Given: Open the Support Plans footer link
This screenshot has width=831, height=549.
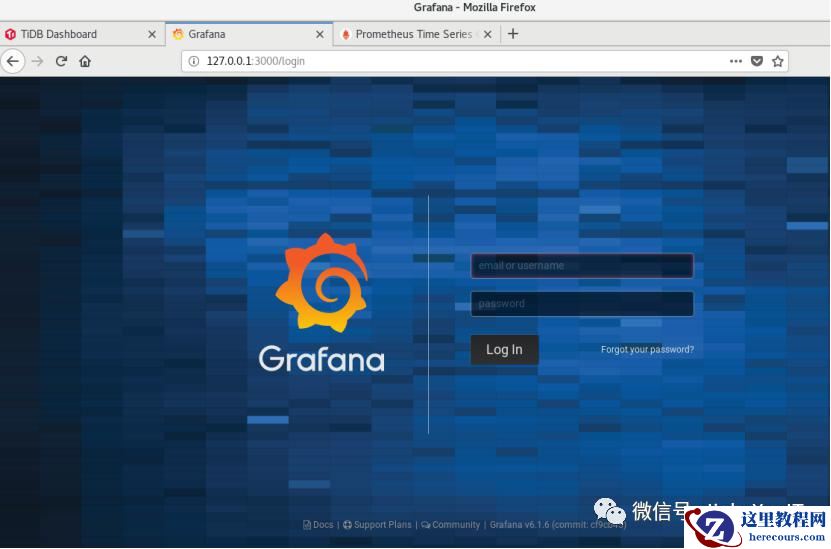Looking at the screenshot, I should pos(377,525).
